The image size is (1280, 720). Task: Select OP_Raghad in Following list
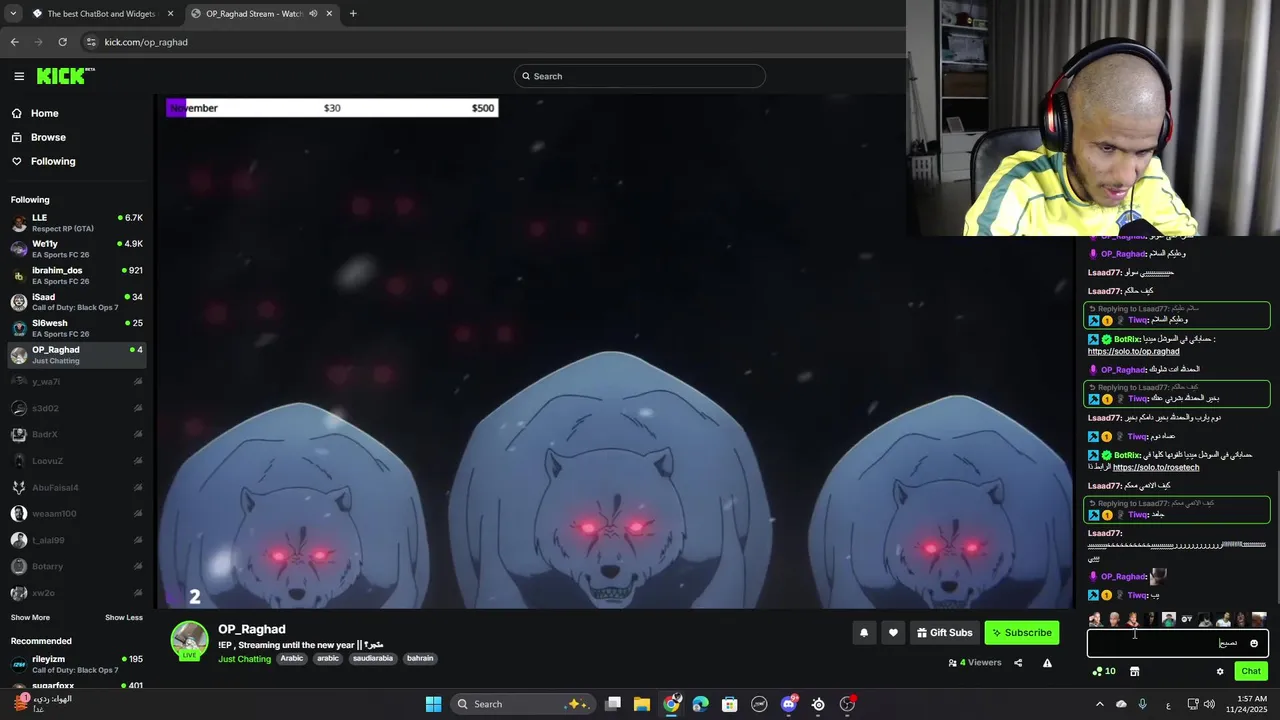pyautogui.click(x=77, y=355)
